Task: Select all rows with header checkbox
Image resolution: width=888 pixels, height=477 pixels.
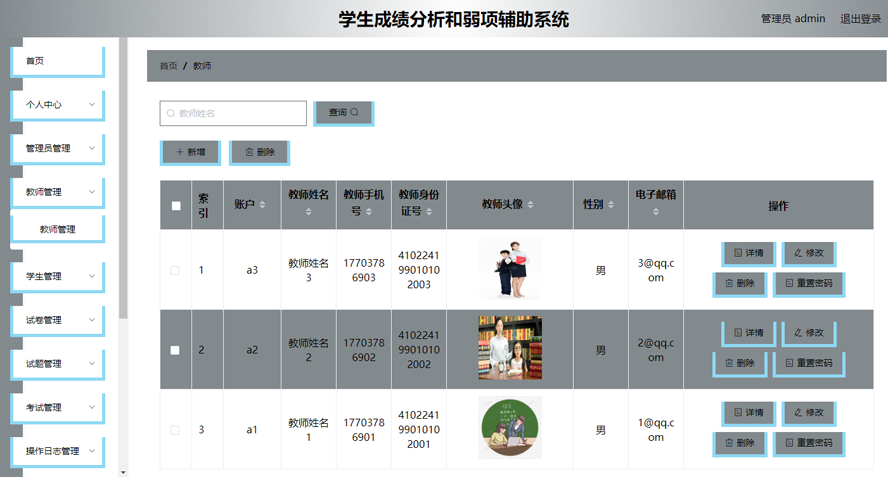Action: click(176, 206)
